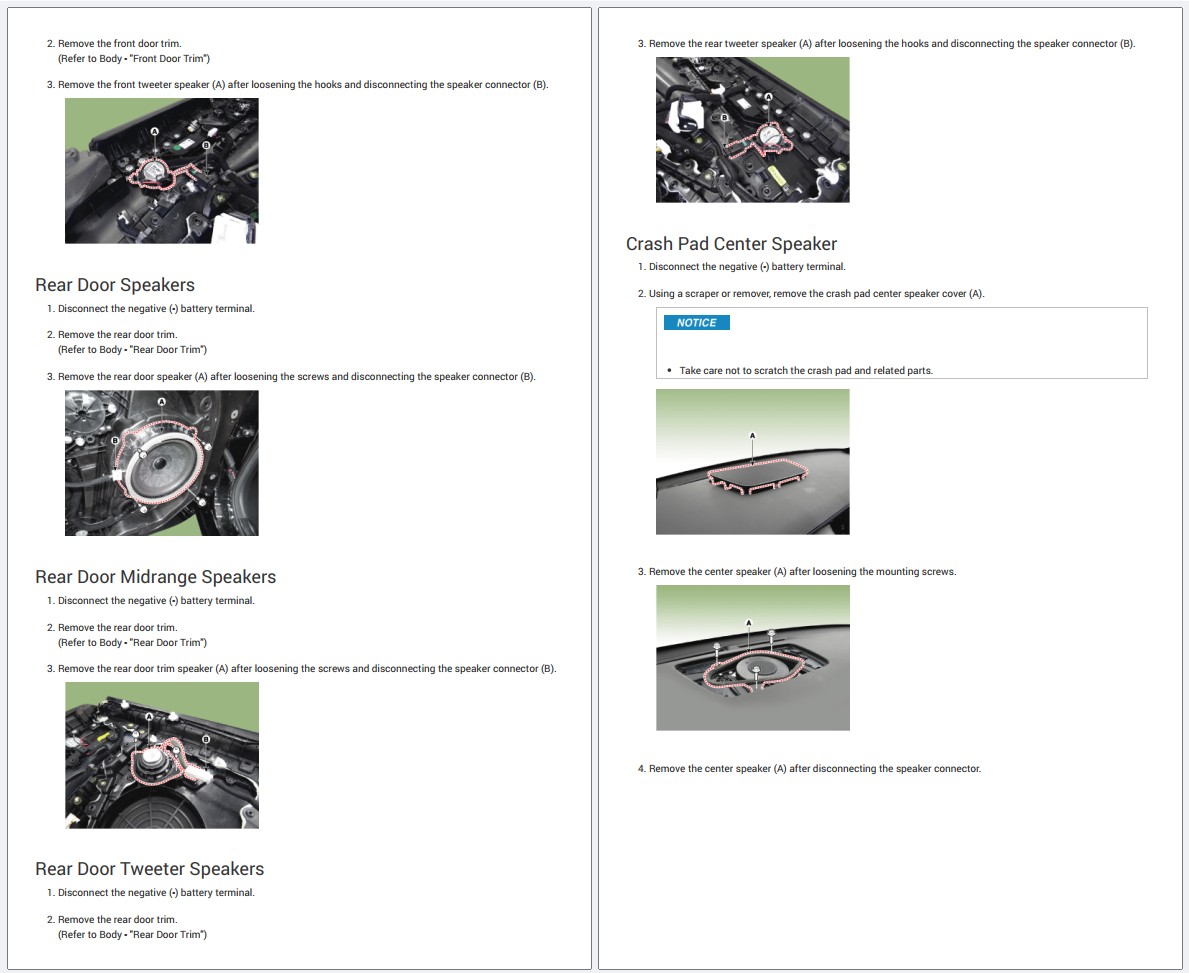Click 'Rear Door Trim' reference under Rear Door Tweeter Speakers
1189x973 pixels.
pyautogui.click(x=133, y=934)
